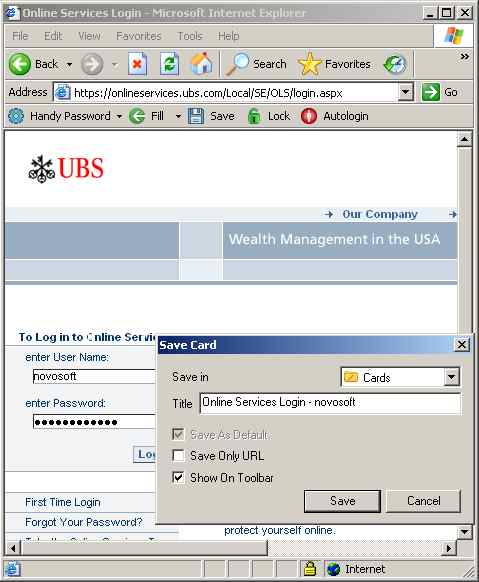Open the Forgot Your Password? link
This screenshot has height=582, width=479.
tap(83, 522)
